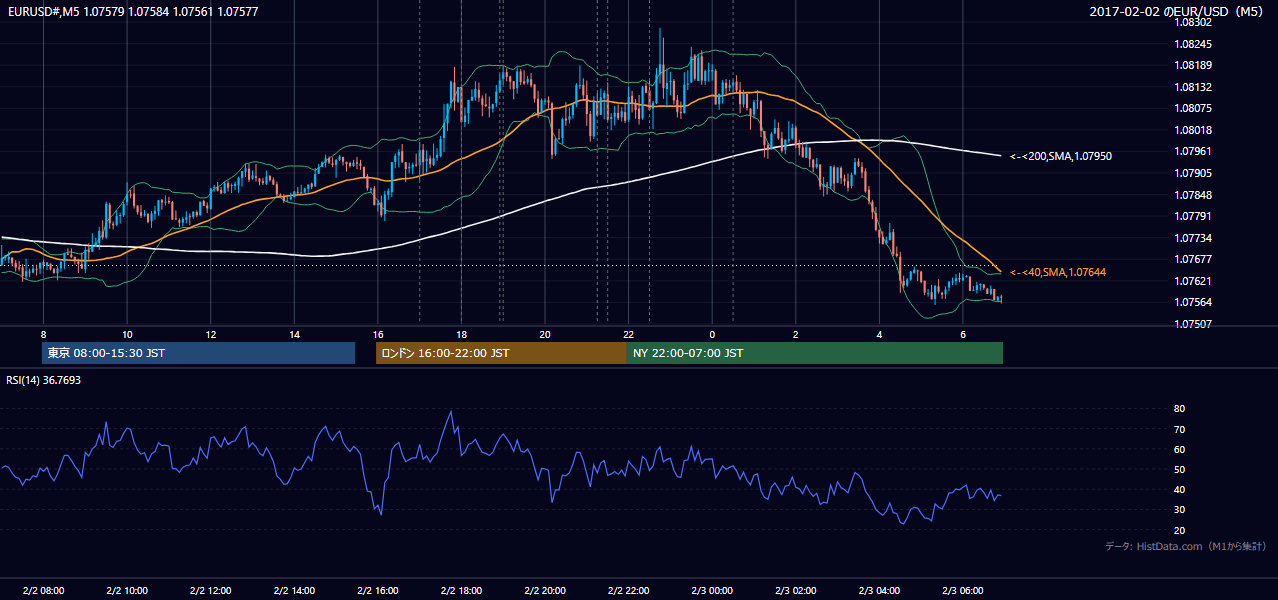
Task: Click the price axis value 1.07507
Action: 1192,324
